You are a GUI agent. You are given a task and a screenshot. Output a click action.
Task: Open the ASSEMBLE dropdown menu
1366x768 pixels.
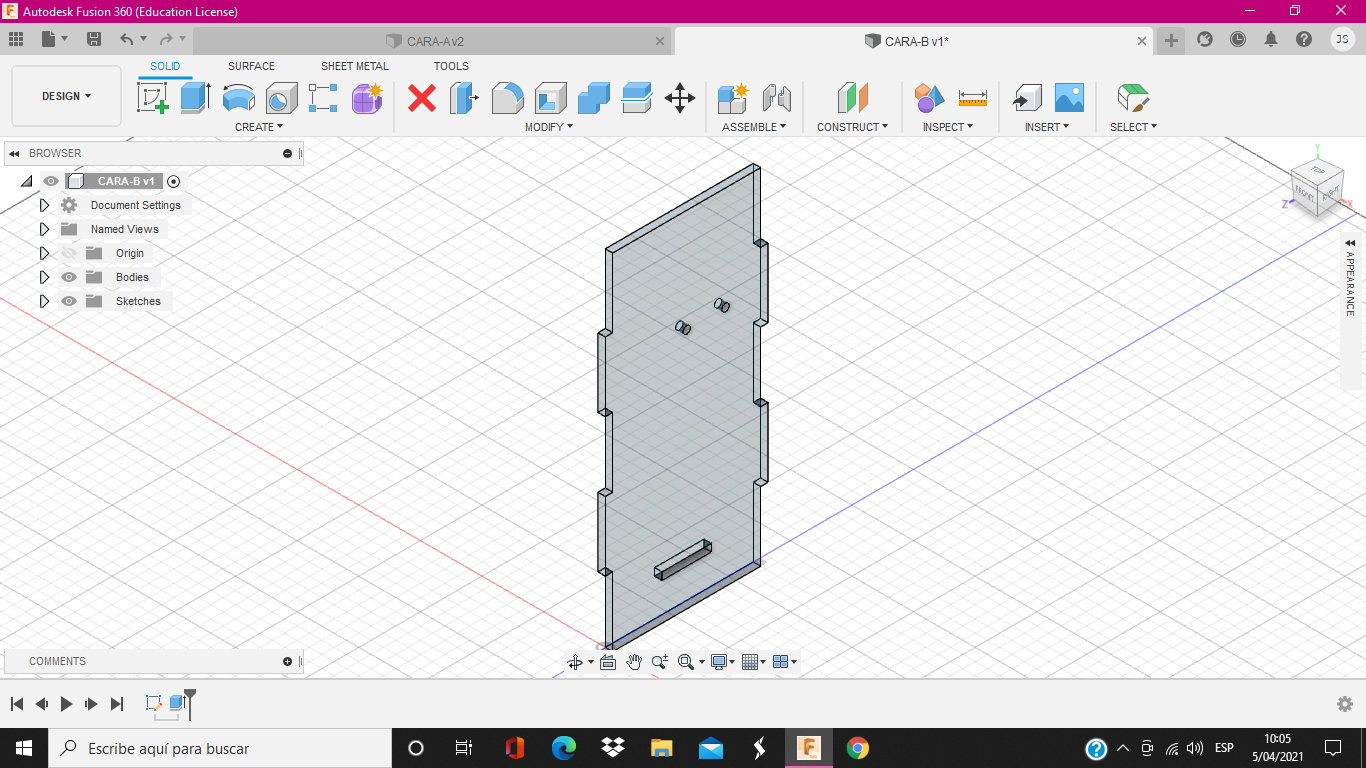pyautogui.click(x=754, y=127)
